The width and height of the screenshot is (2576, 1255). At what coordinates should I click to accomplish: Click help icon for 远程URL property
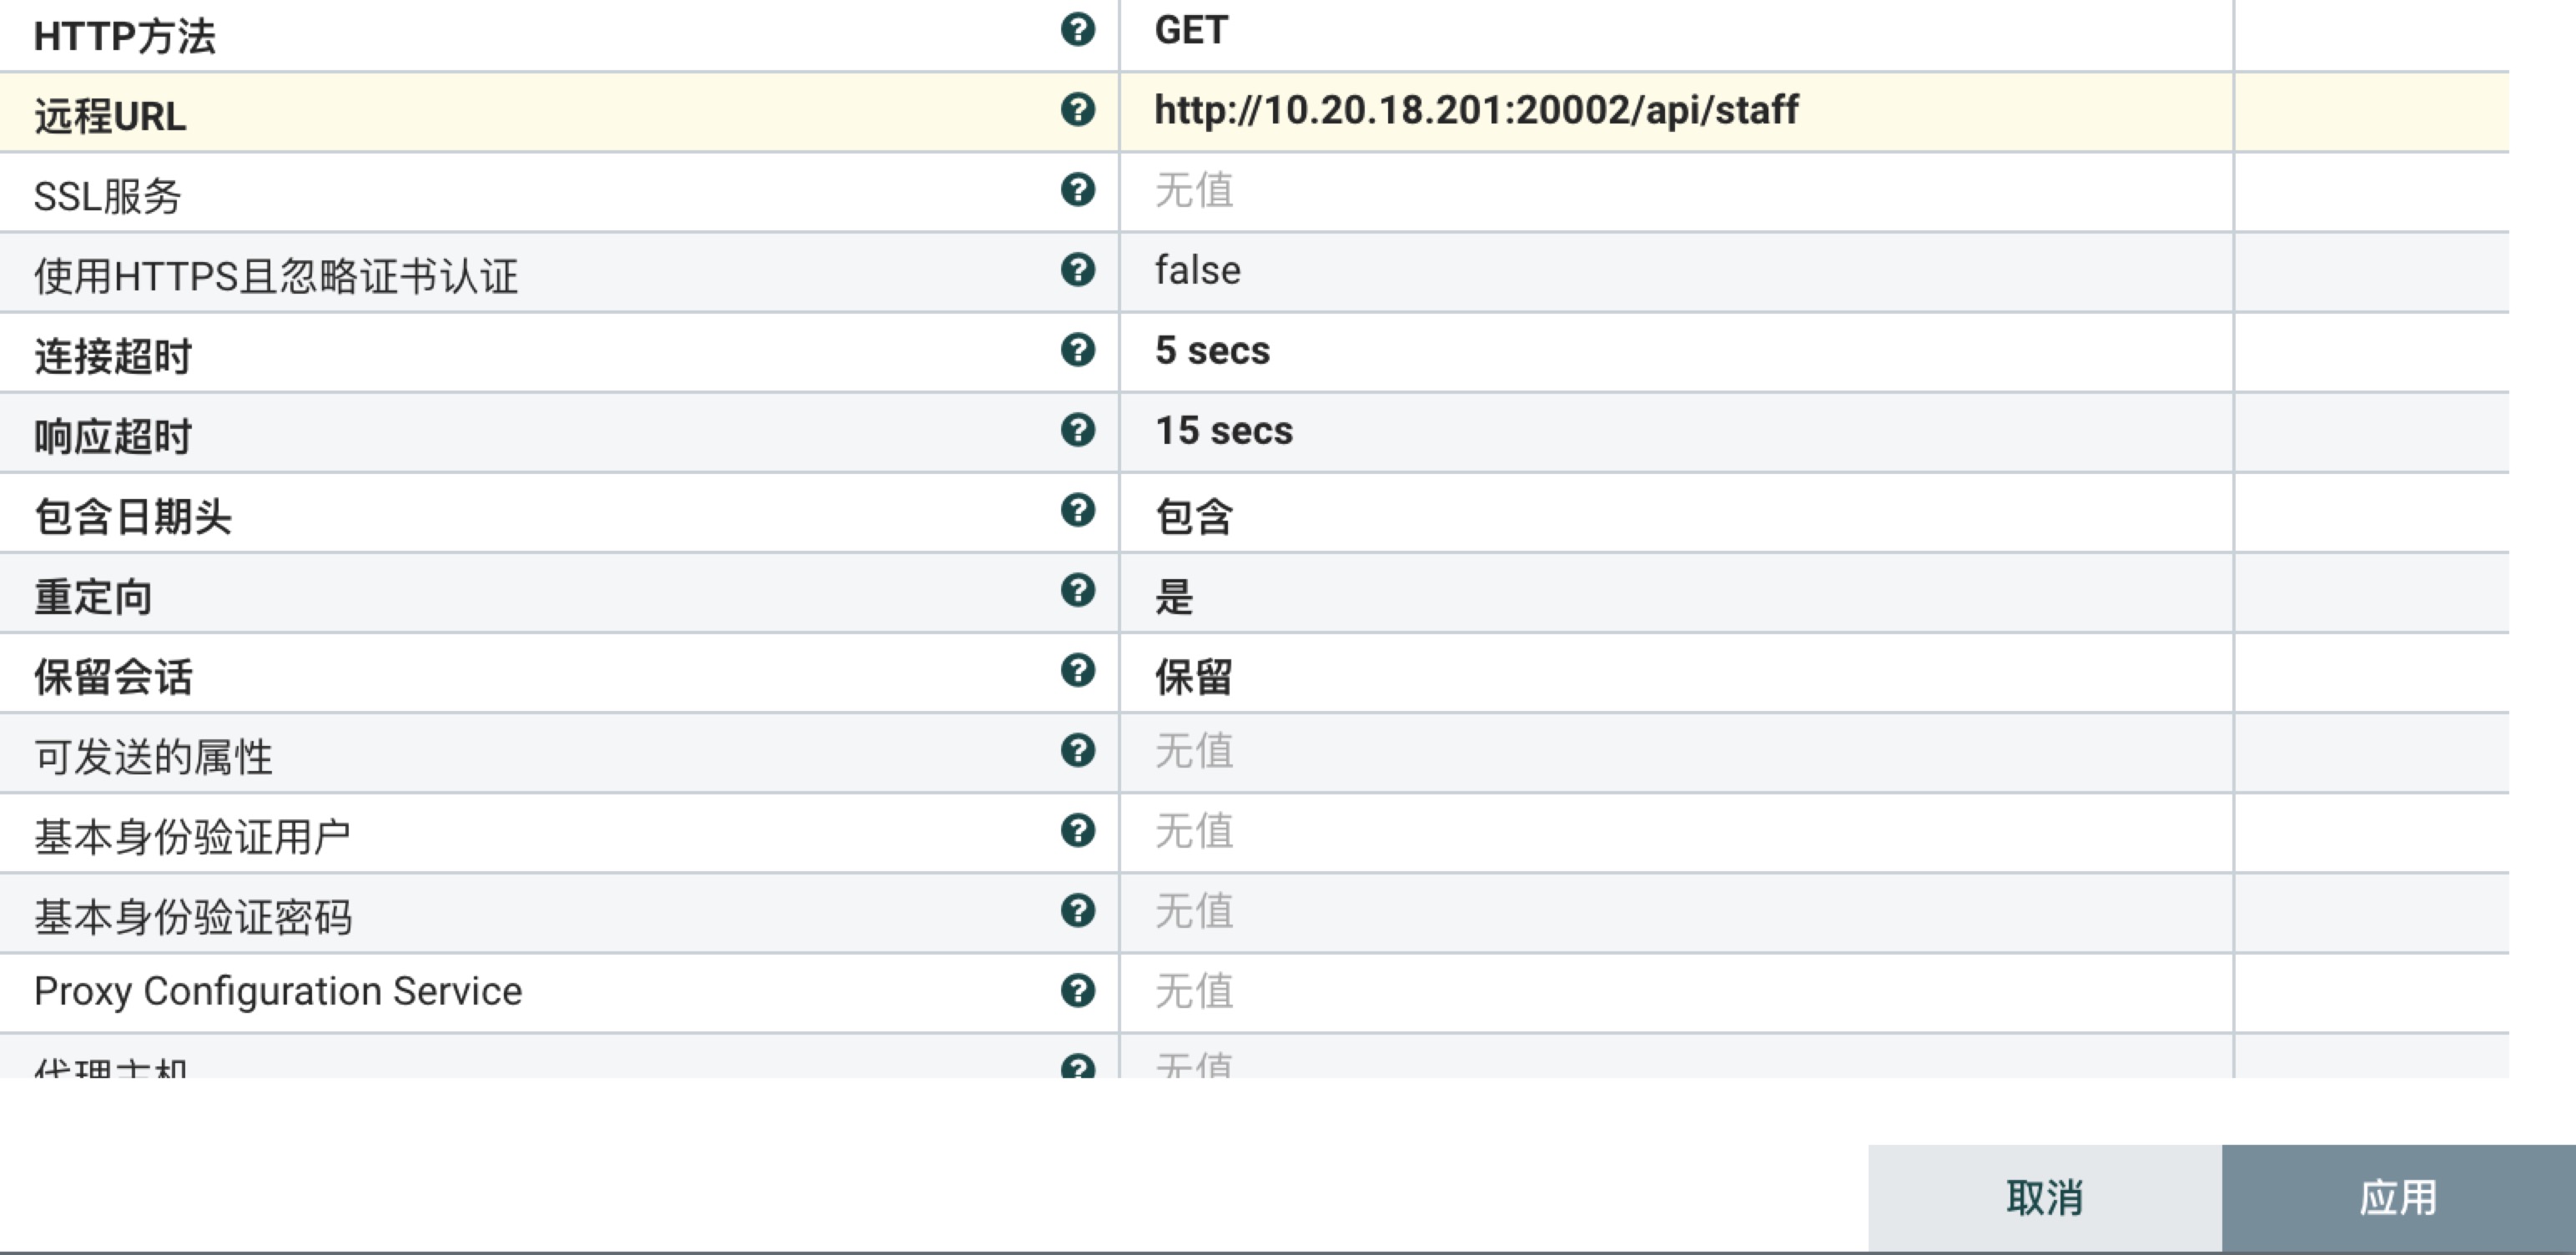(x=1077, y=110)
